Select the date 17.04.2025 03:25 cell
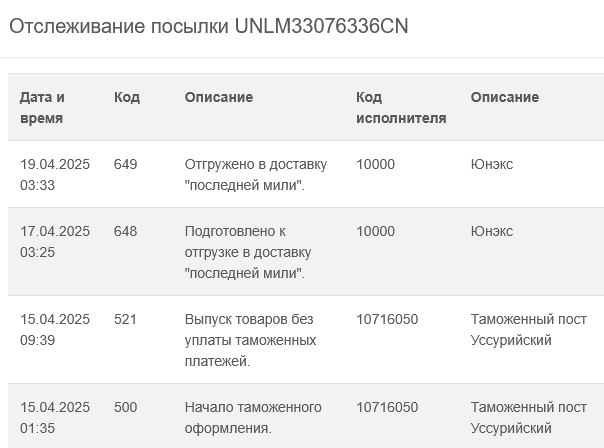Screen dimensions: 604x448 tap(55, 241)
